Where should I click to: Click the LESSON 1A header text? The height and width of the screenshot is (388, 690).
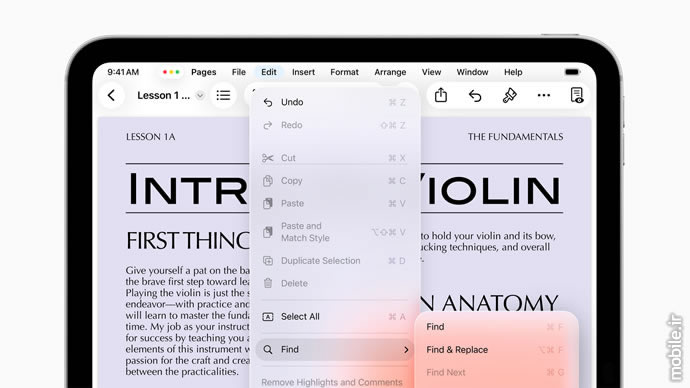(150, 137)
